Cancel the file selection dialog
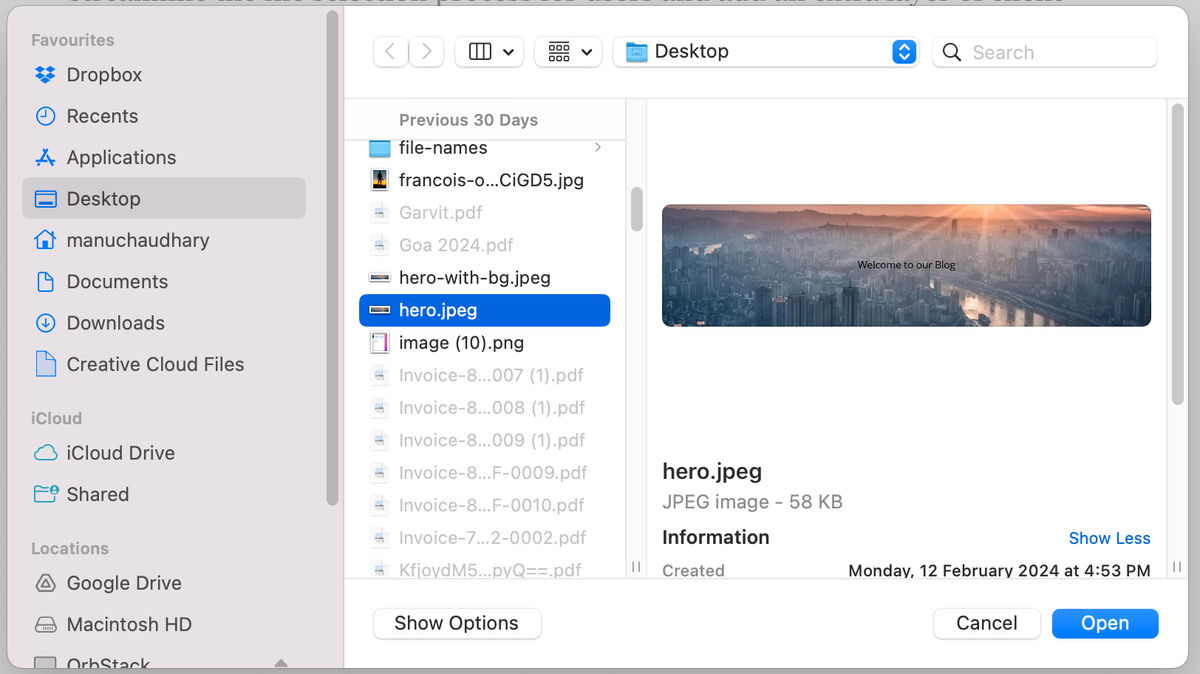The image size is (1200, 674). 986,623
